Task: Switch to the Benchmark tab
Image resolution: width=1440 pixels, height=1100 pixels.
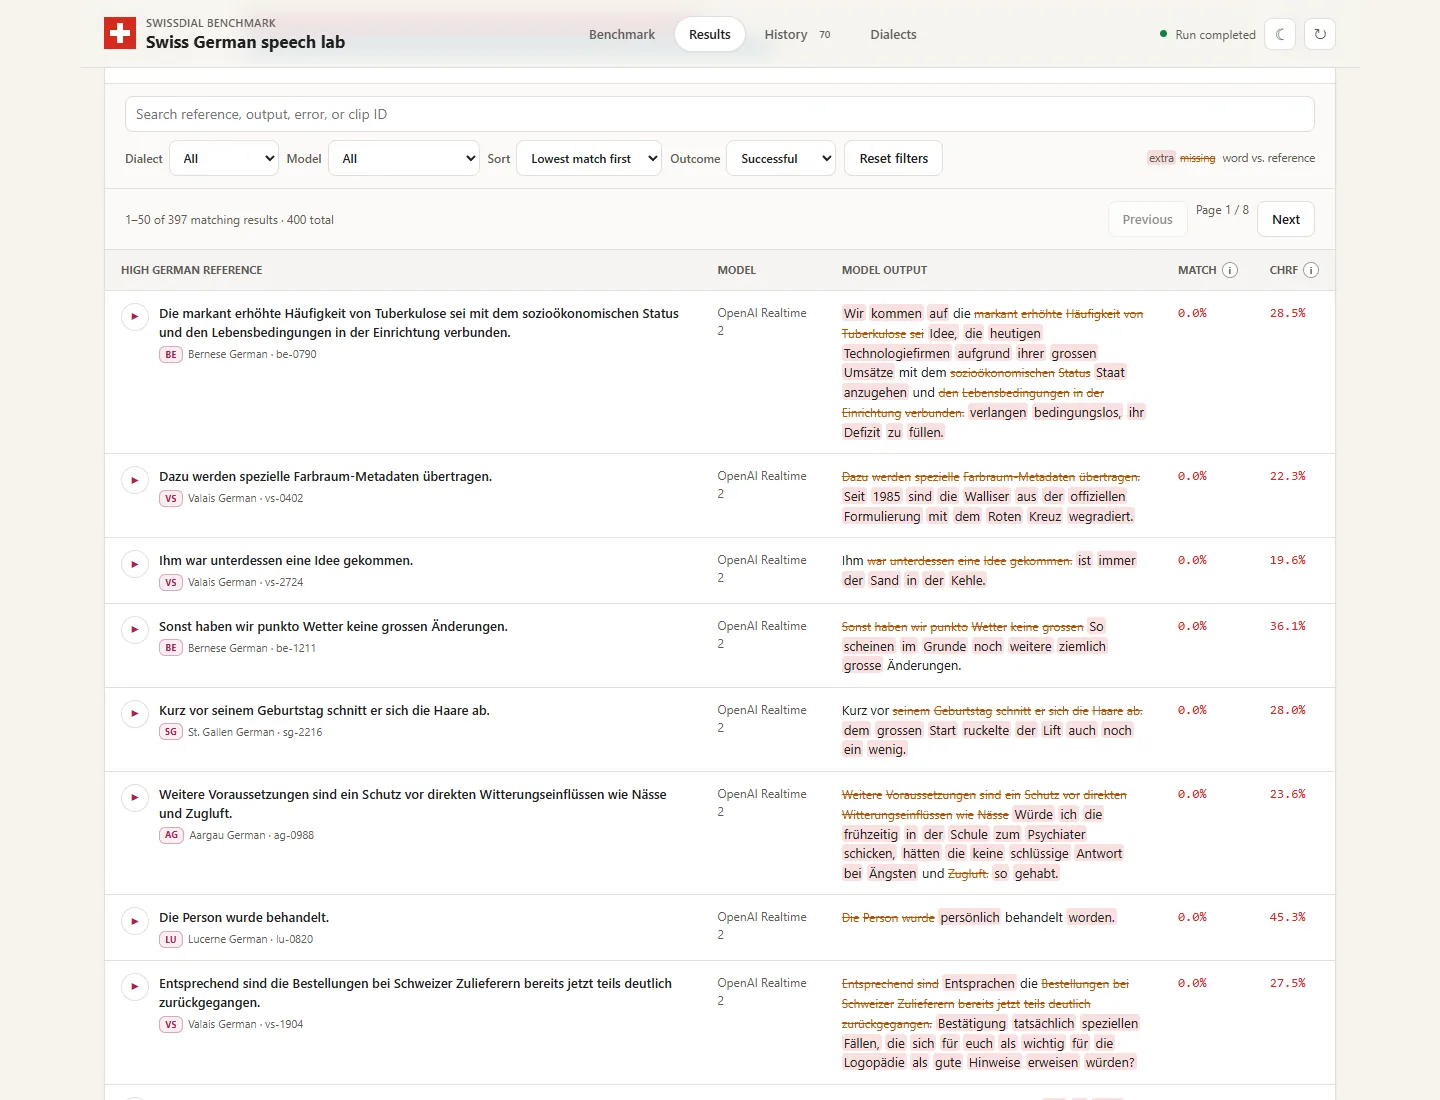Action: click(622, 34)
